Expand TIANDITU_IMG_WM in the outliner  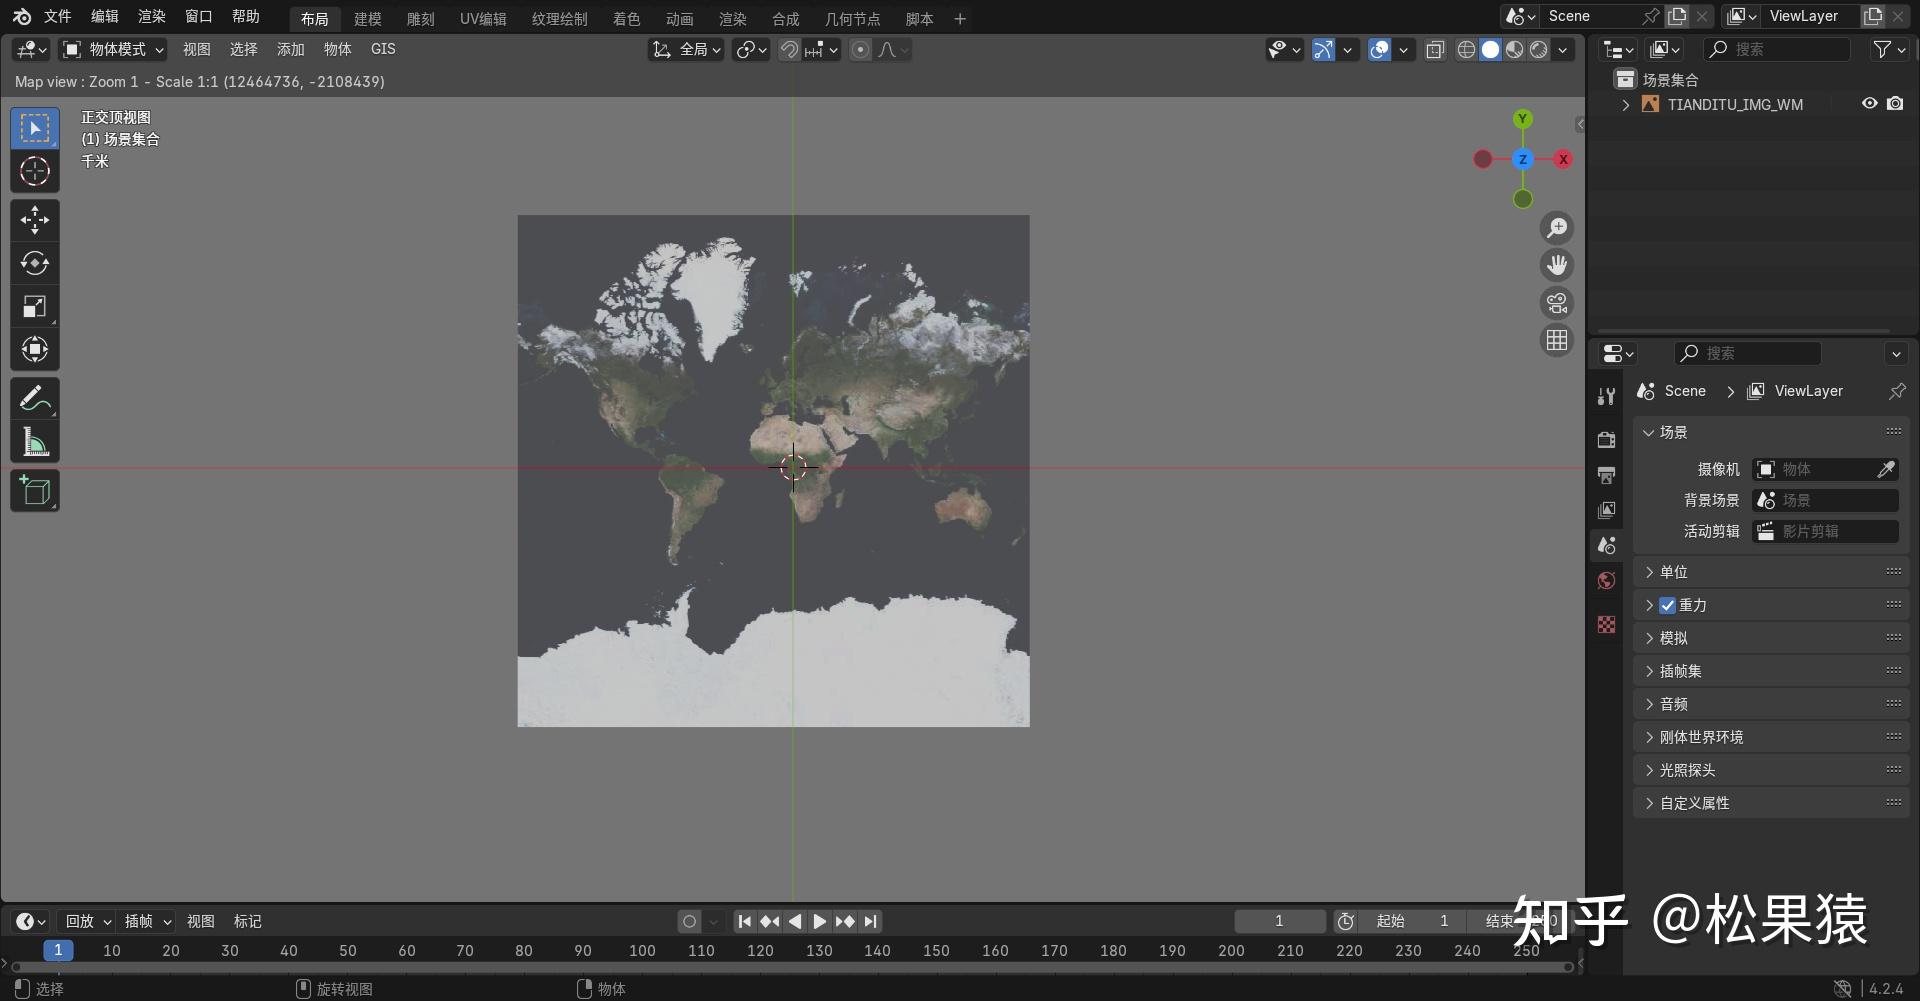pos(1624,104)
